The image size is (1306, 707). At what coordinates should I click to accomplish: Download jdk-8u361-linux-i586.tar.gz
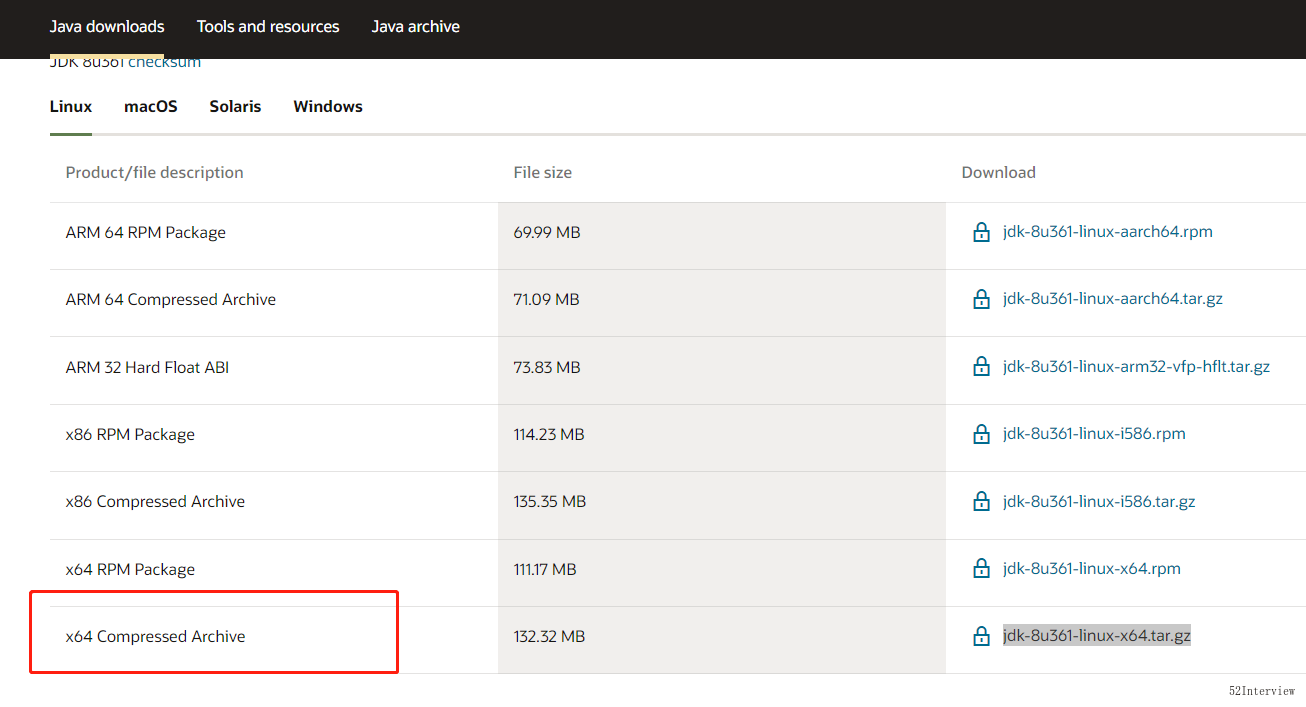(1099, 501)
